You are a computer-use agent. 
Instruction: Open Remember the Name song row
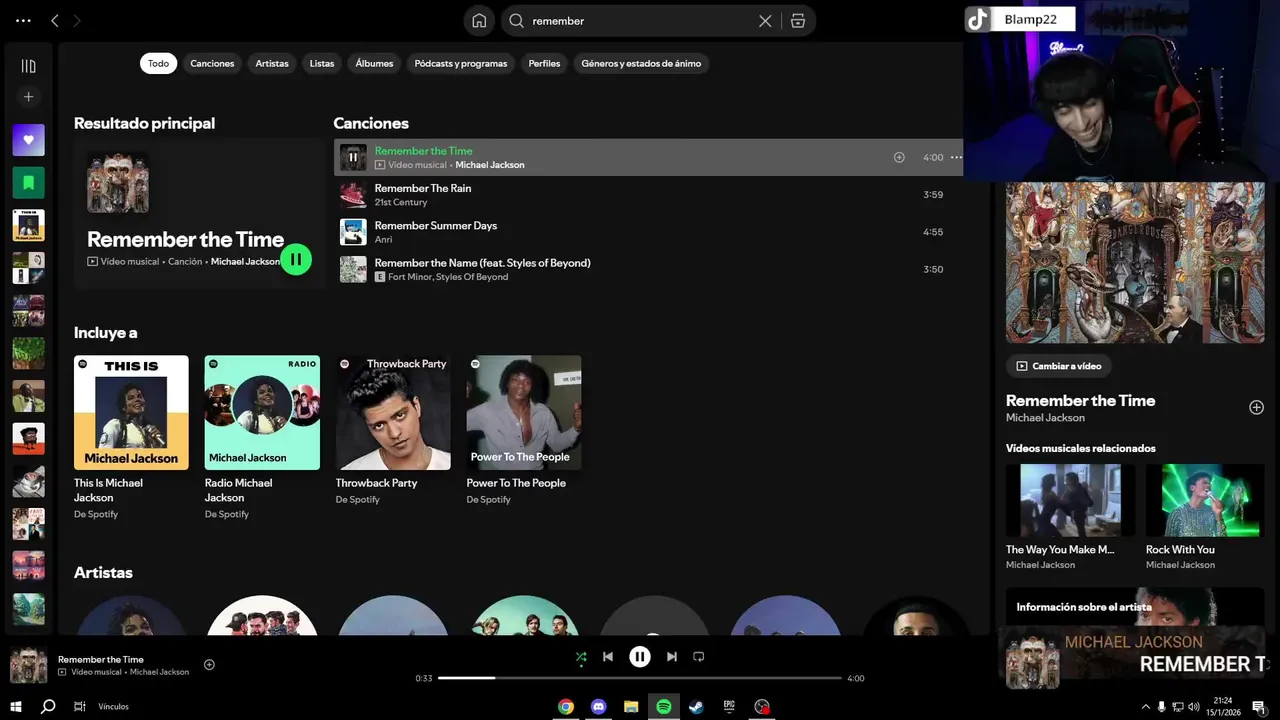tap(648, 269)
